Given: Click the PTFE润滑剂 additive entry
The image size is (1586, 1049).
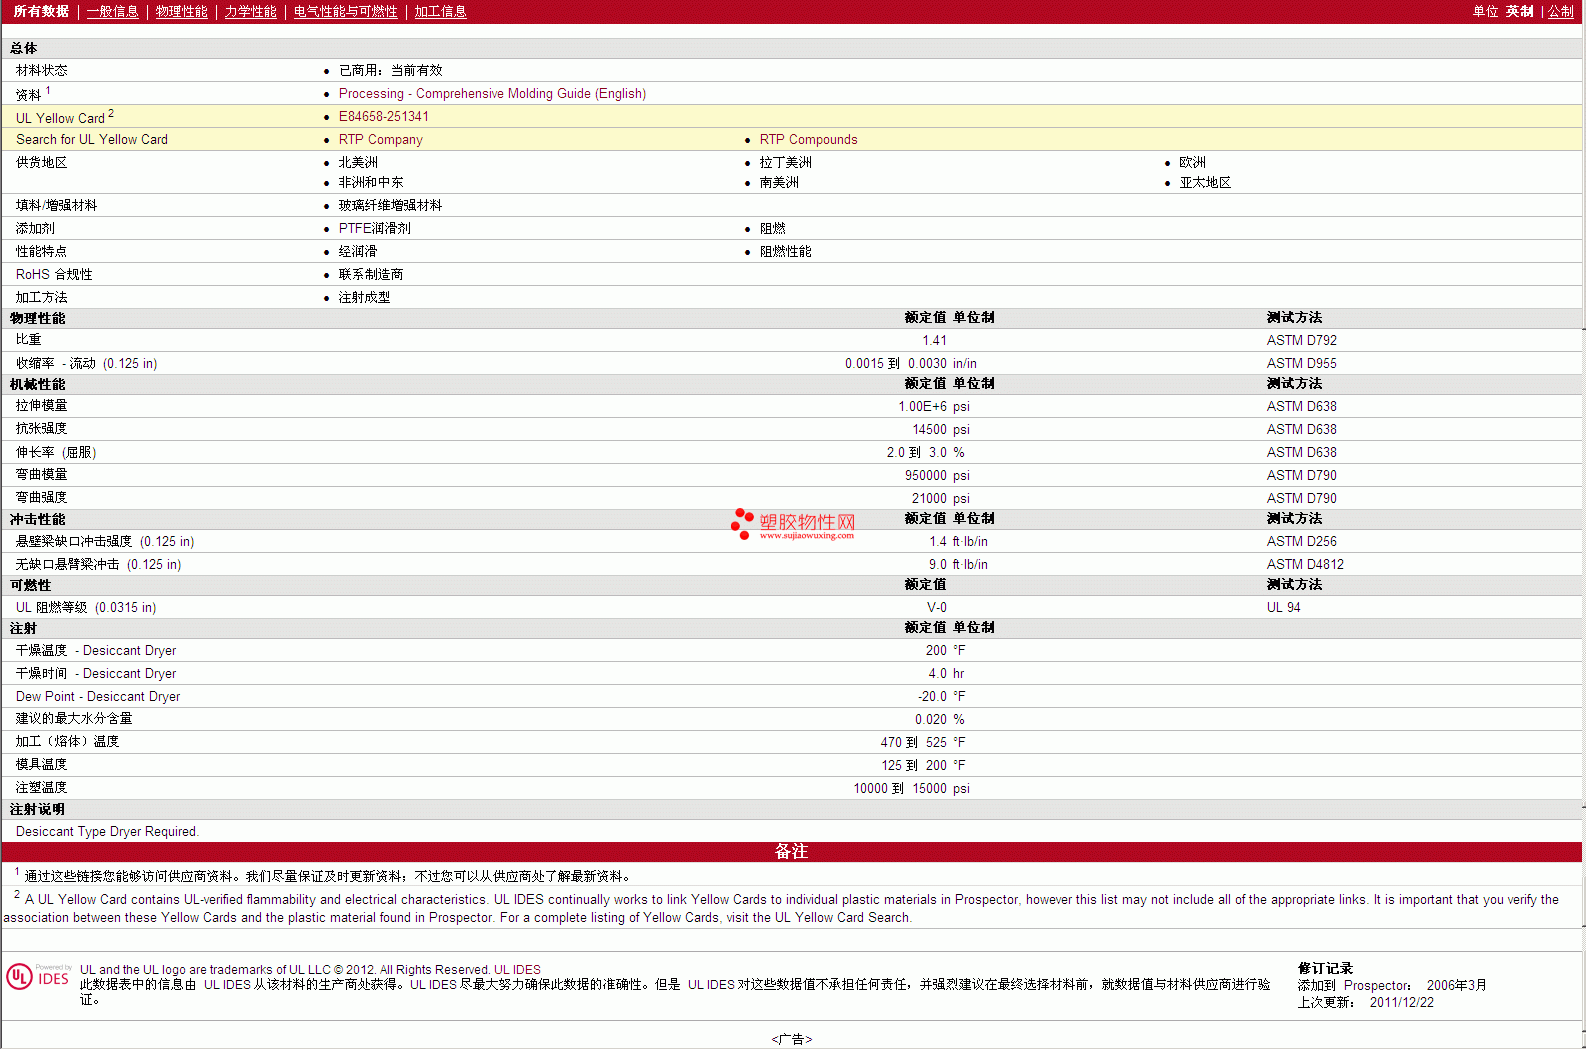Looking at the screenshot, I should click(x=374, y=228).
